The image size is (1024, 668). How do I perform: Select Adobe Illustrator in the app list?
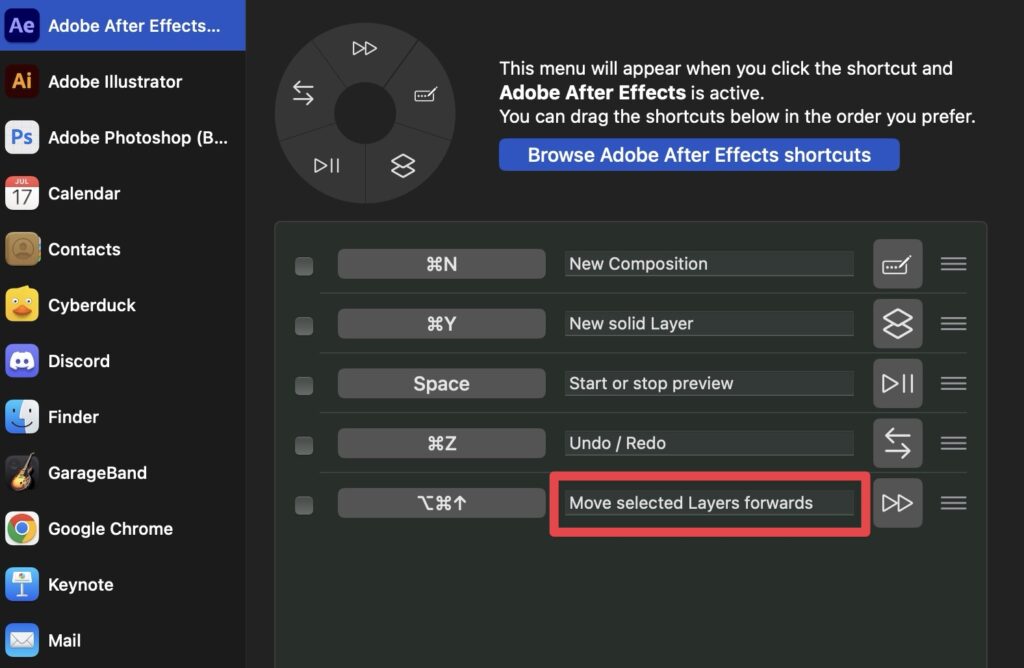(x=123, y=82)
